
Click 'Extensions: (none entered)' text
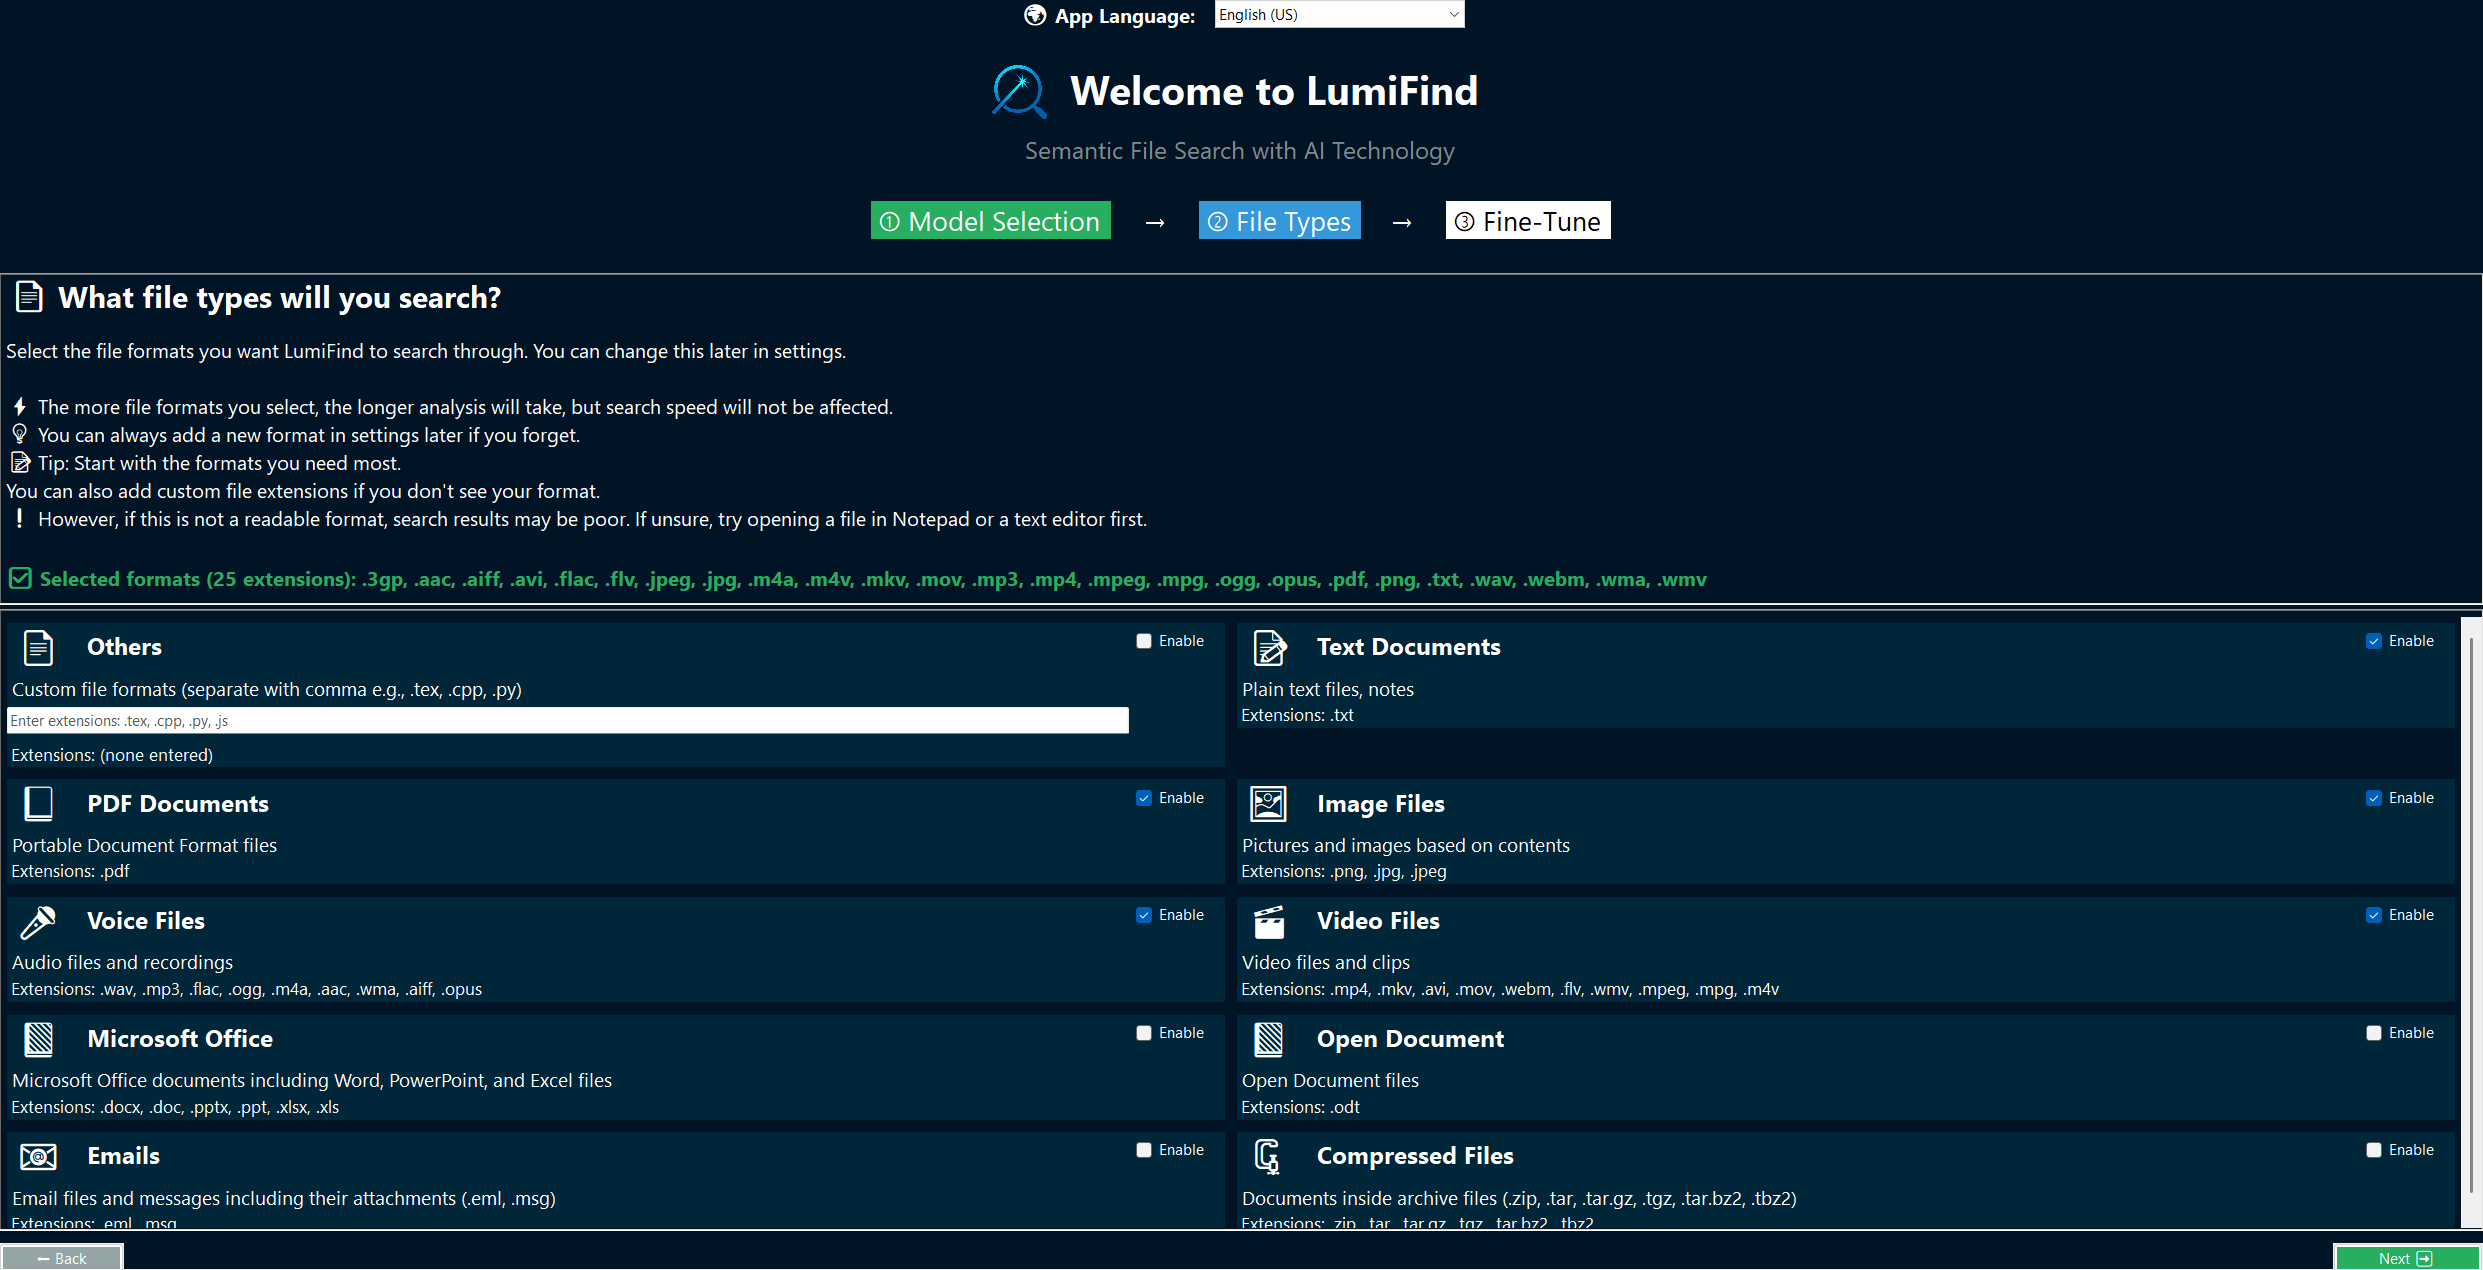click(112, 755)
